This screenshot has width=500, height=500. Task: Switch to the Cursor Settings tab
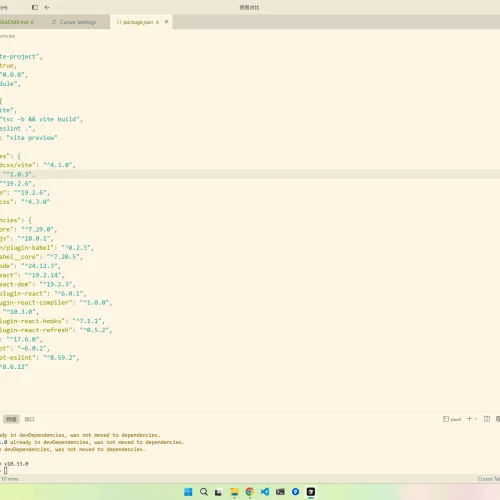pos(74,22)
